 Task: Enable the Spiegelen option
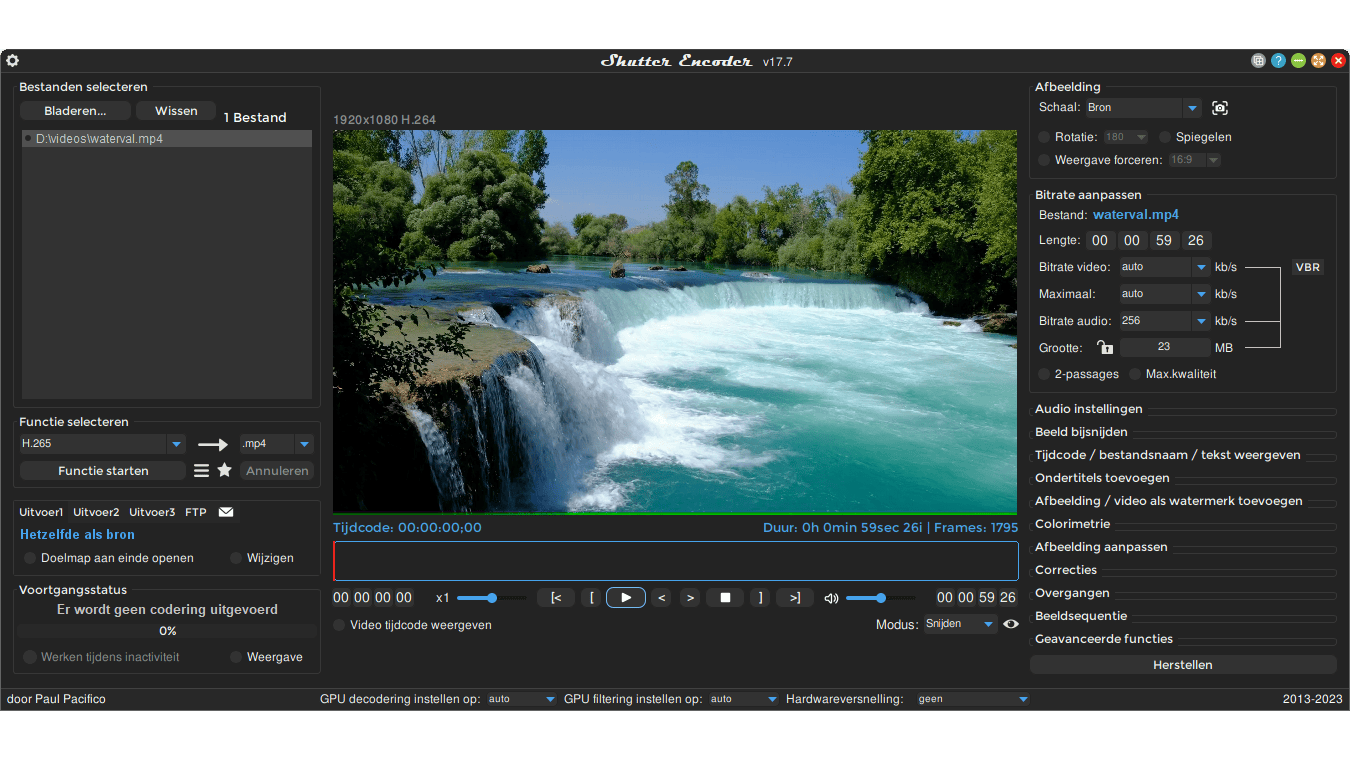point(1166,137)
